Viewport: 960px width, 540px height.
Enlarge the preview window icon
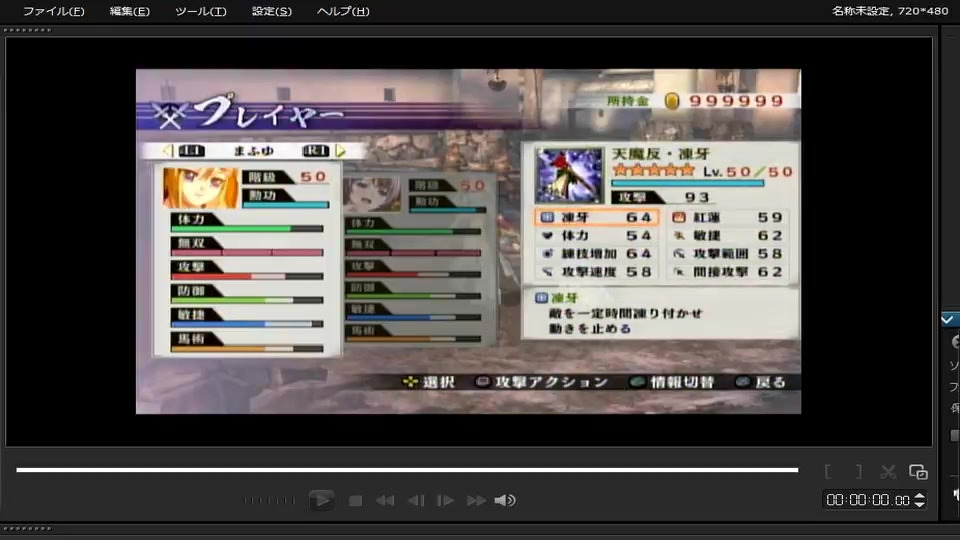918,471
